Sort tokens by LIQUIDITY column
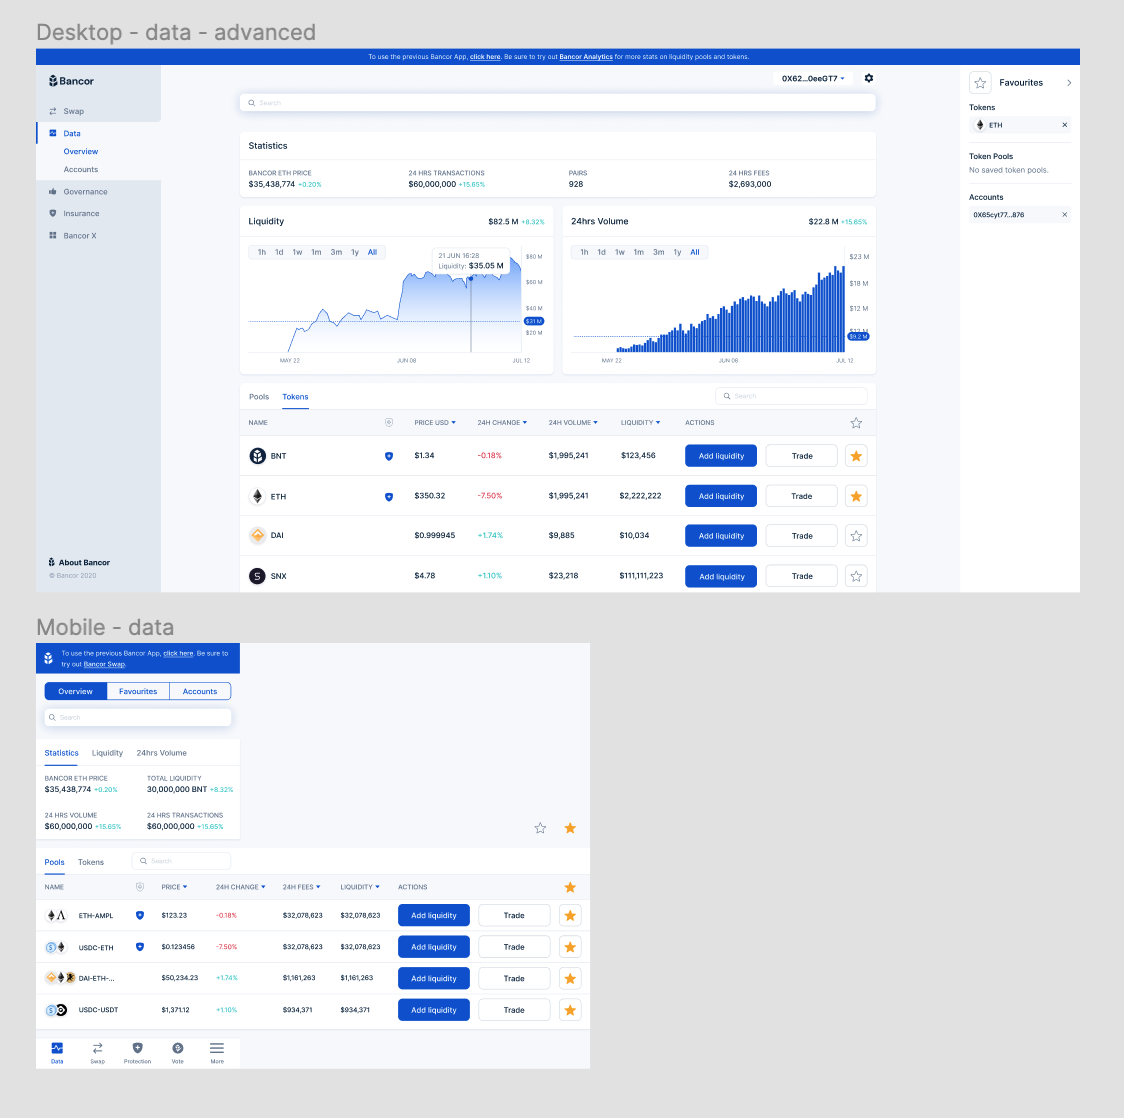Viewport: 1124px width, 1118px height. pyautogui.click(x=640, y=423)
